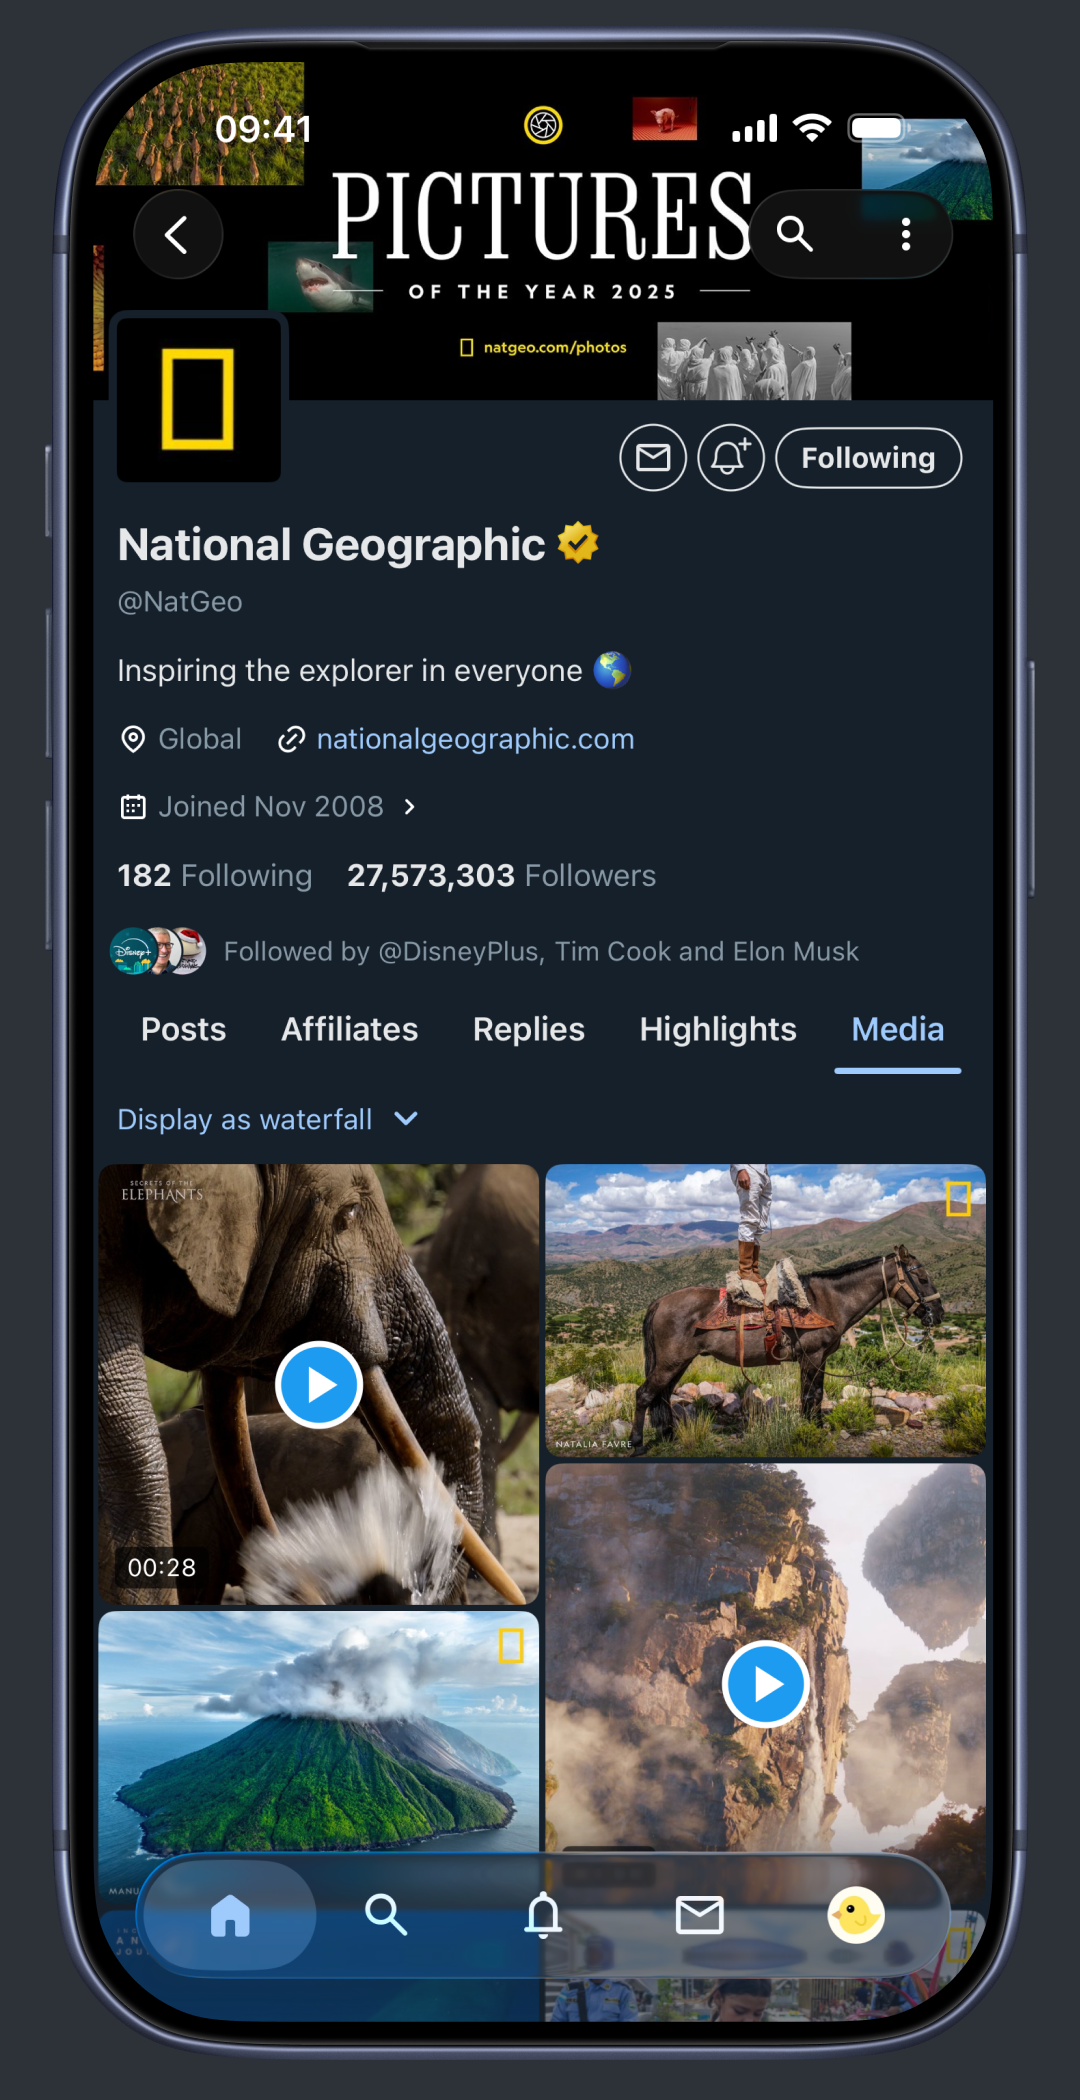Open the three-dot overflow menu

(905, 234)
